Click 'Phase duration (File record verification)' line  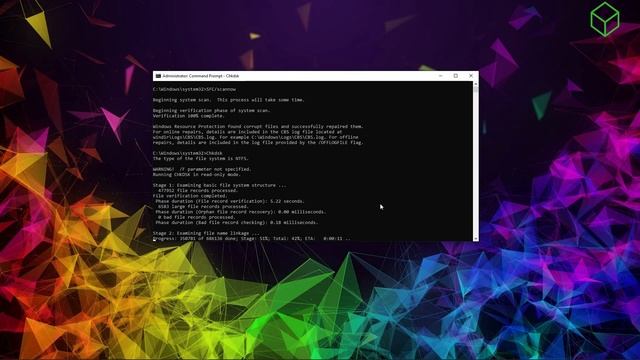230,201
